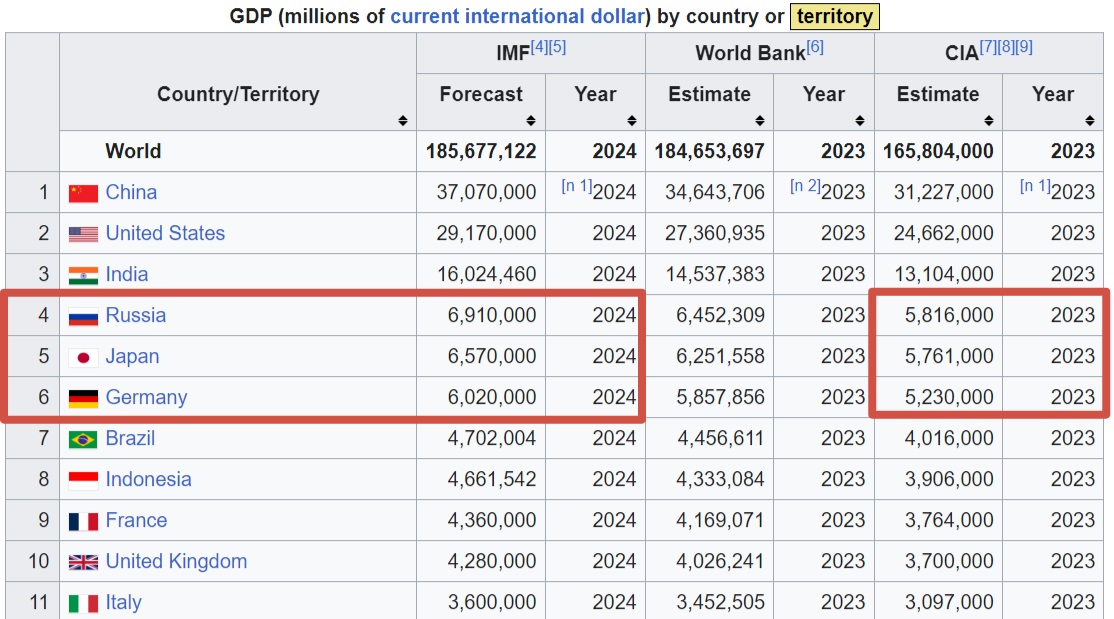
Task: Click the India flag icon
Action: coord(83,275)
